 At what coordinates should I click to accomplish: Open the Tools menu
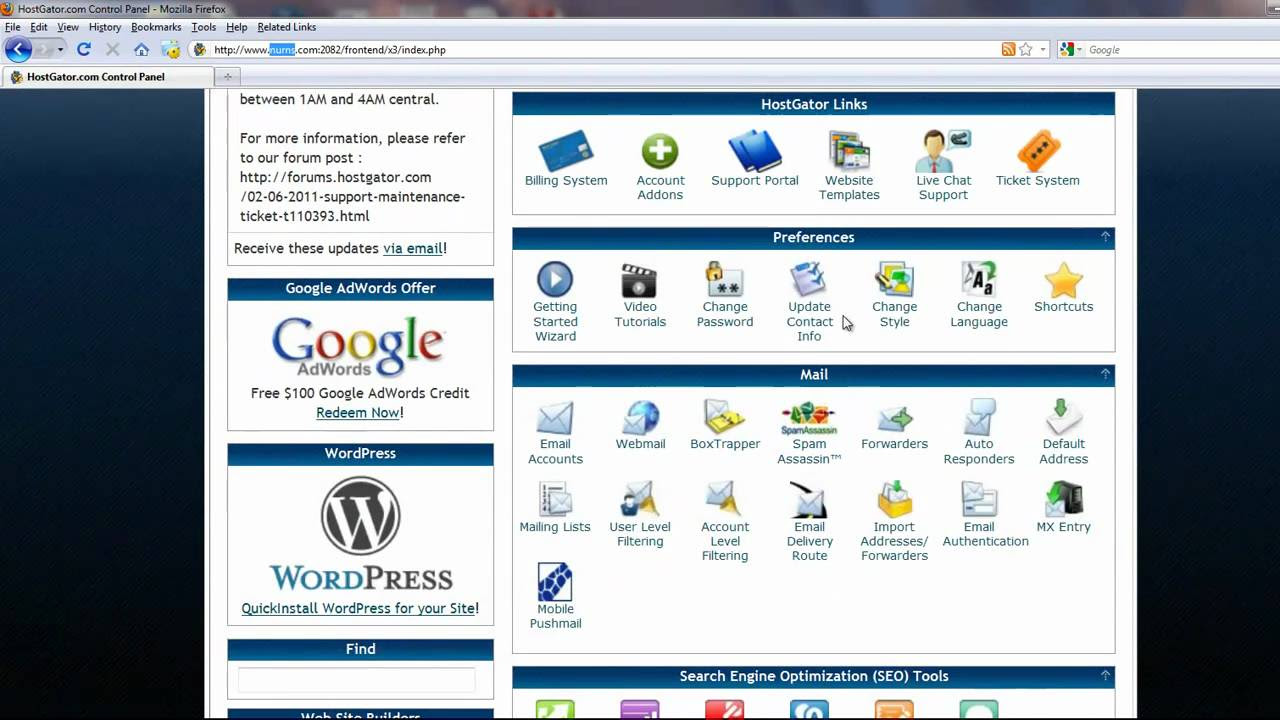pos(204,27)
